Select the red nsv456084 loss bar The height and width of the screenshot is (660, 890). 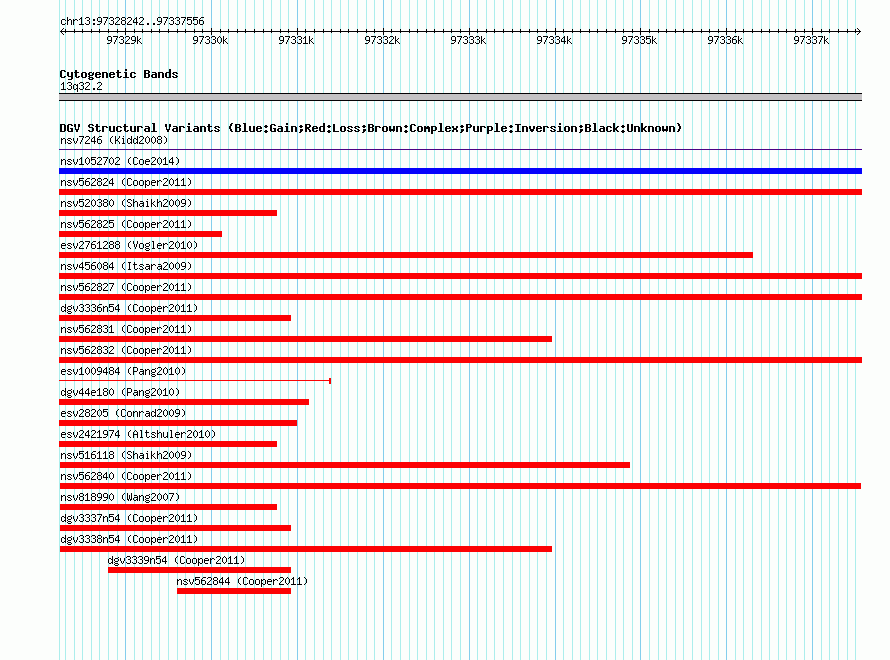[460, 276]
